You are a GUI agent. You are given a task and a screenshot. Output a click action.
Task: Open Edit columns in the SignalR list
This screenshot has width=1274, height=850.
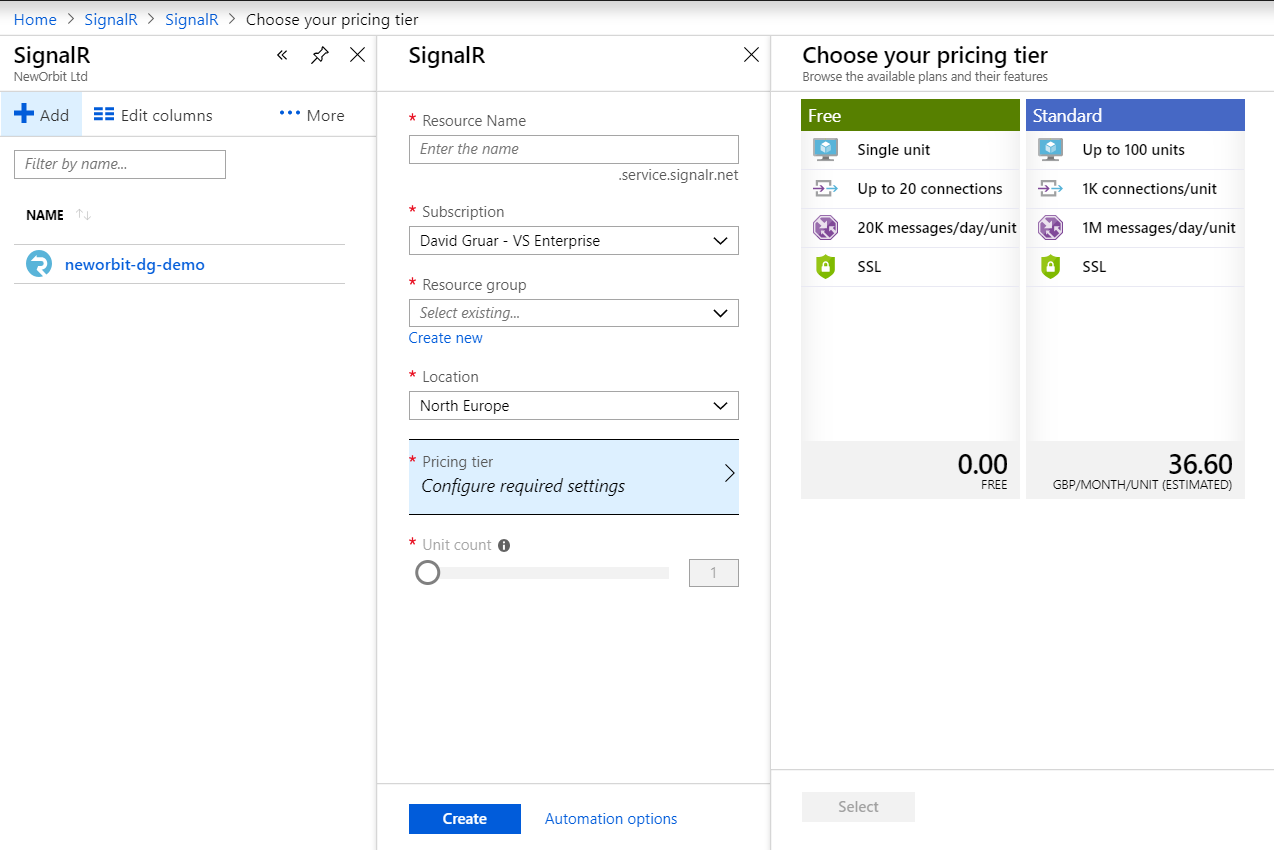[x=153, y=115]
